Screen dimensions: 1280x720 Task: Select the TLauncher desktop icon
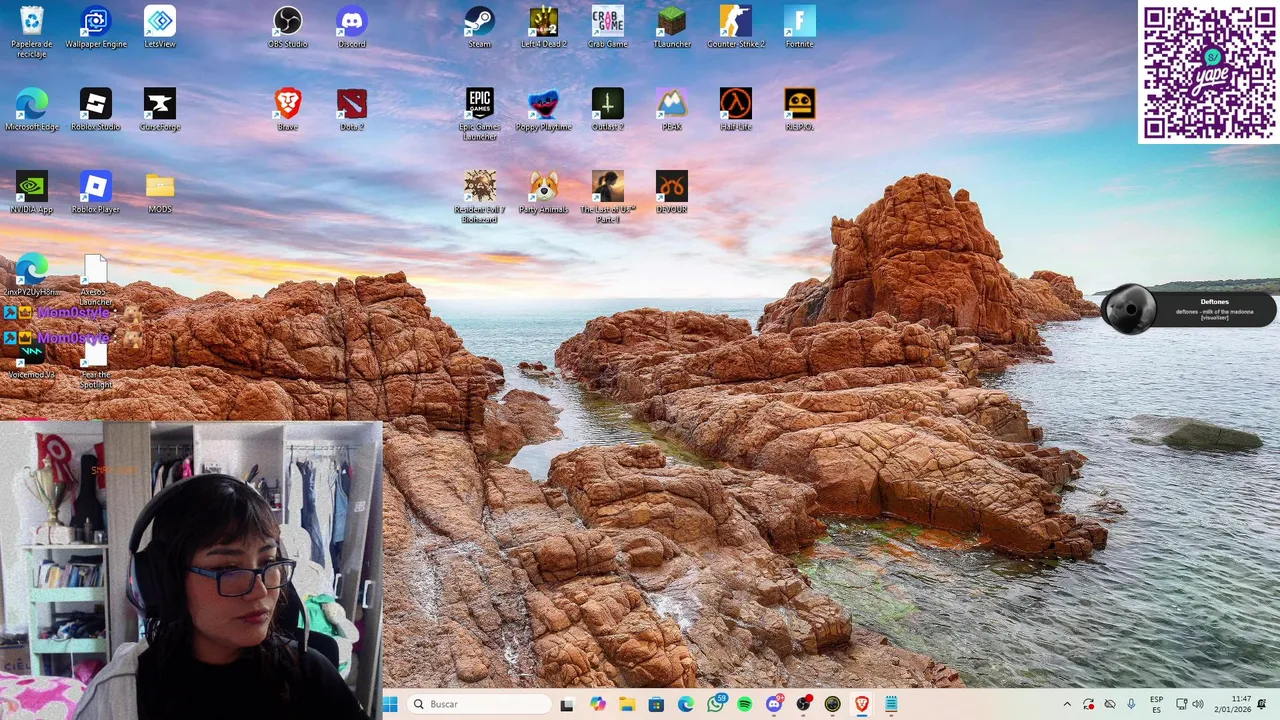pos(672,27)
